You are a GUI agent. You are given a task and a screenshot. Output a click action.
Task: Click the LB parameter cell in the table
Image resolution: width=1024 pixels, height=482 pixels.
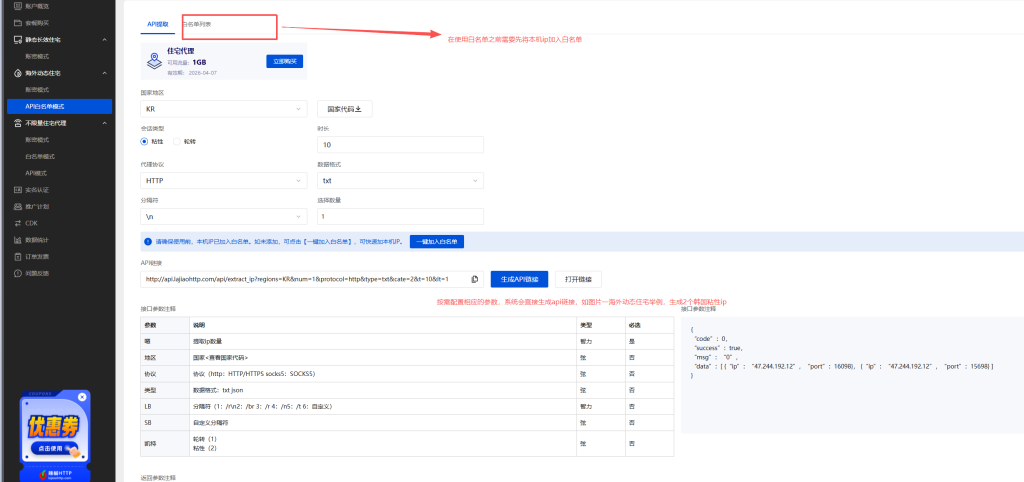point(165,406)
